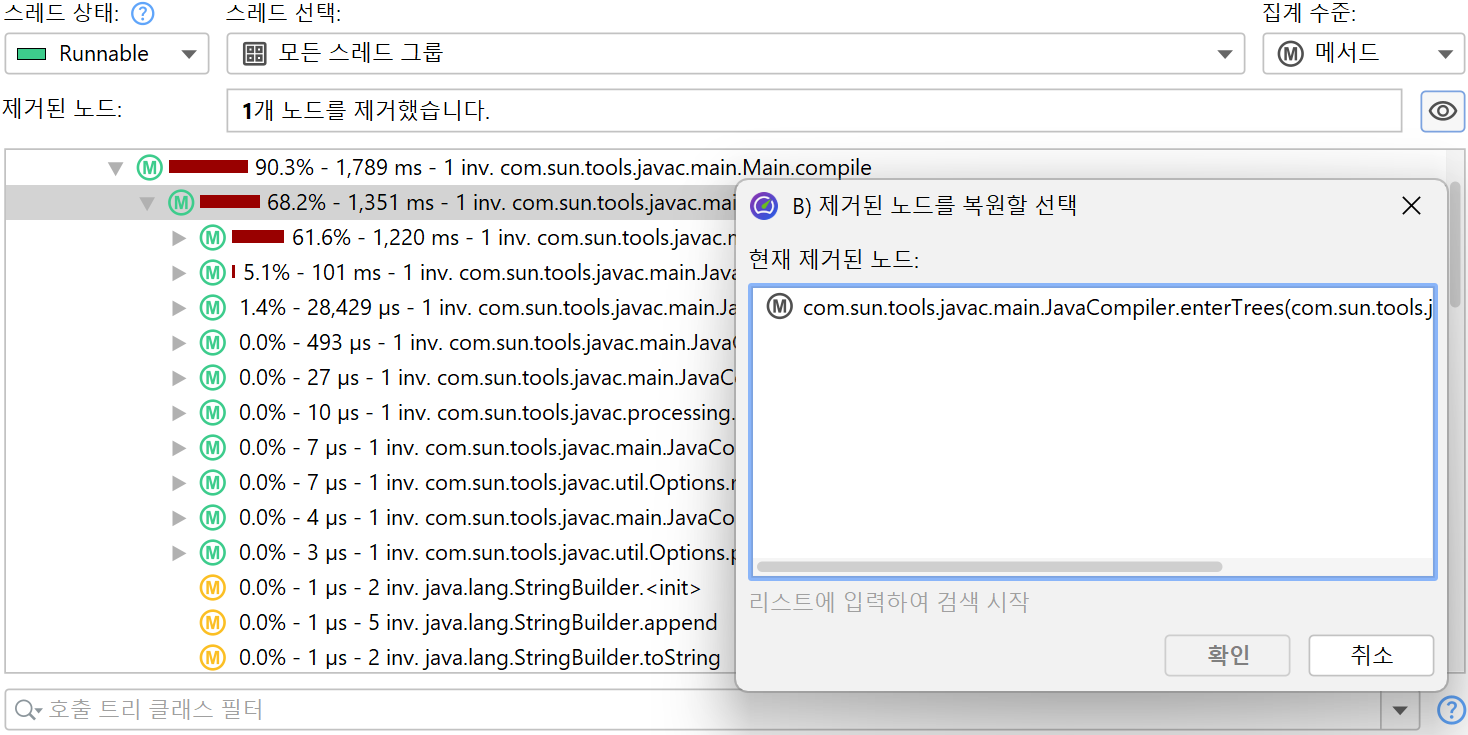
Task: Toggle the removed nodes eye icon
Action: point(1442,111)
